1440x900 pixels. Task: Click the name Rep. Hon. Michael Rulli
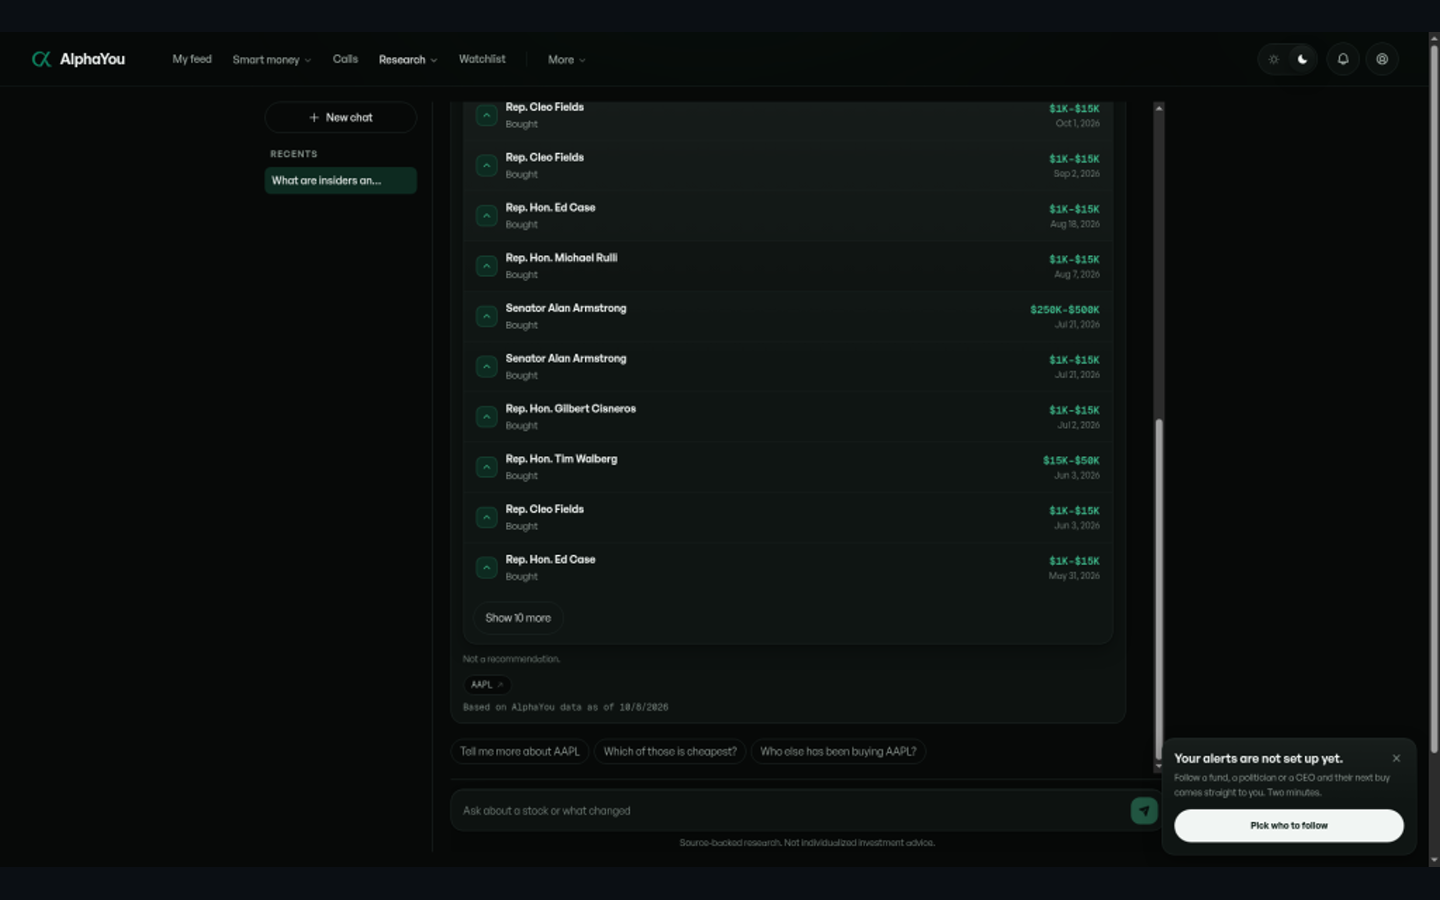coord(561,258)
